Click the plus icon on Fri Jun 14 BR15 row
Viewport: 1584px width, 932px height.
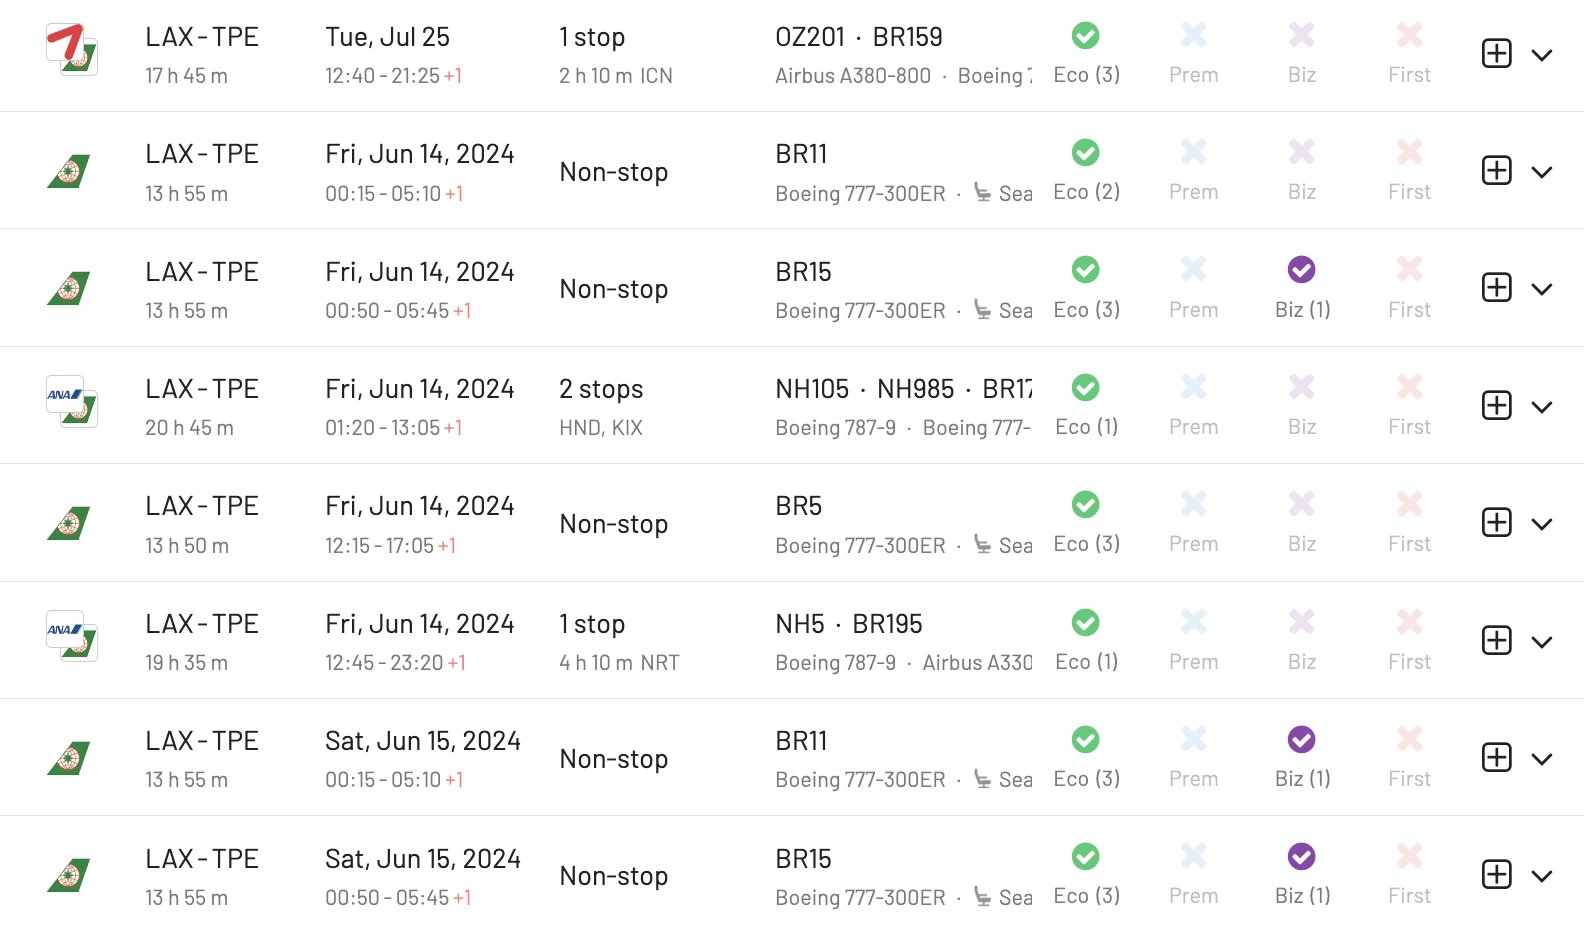tap(1496, 288)
